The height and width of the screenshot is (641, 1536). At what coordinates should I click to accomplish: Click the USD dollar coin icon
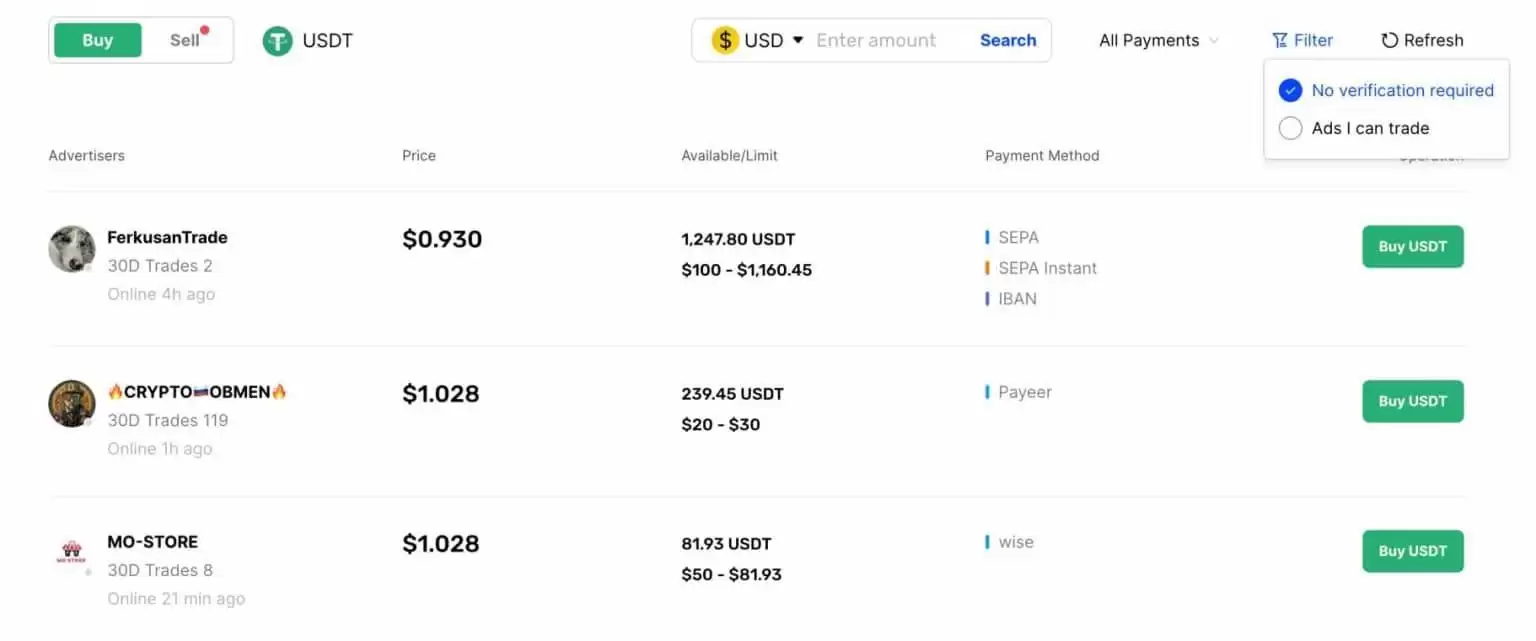(x=725, y=40)
